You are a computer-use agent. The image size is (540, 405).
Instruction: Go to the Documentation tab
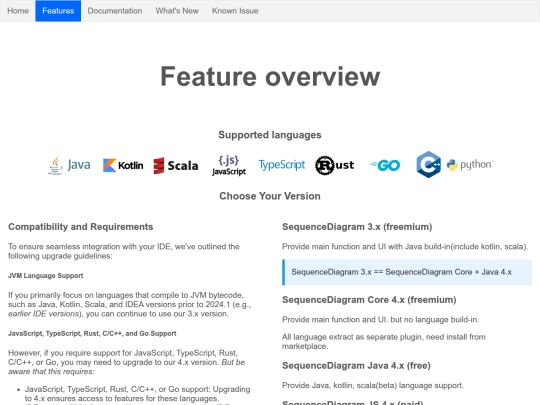click(115, 11)
